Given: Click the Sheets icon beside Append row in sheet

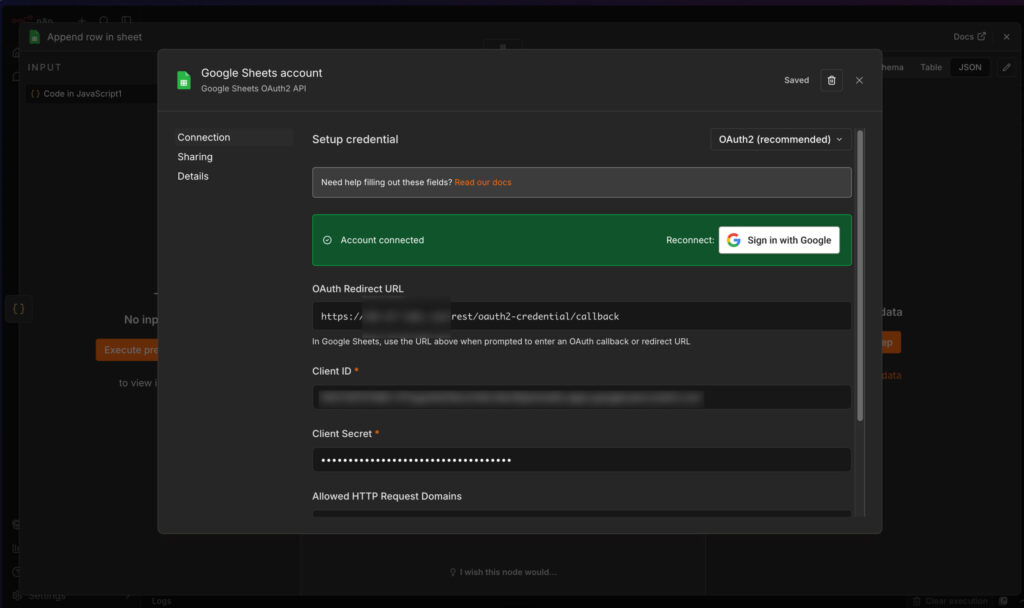Looking at the screenshot, I should 35,37.
